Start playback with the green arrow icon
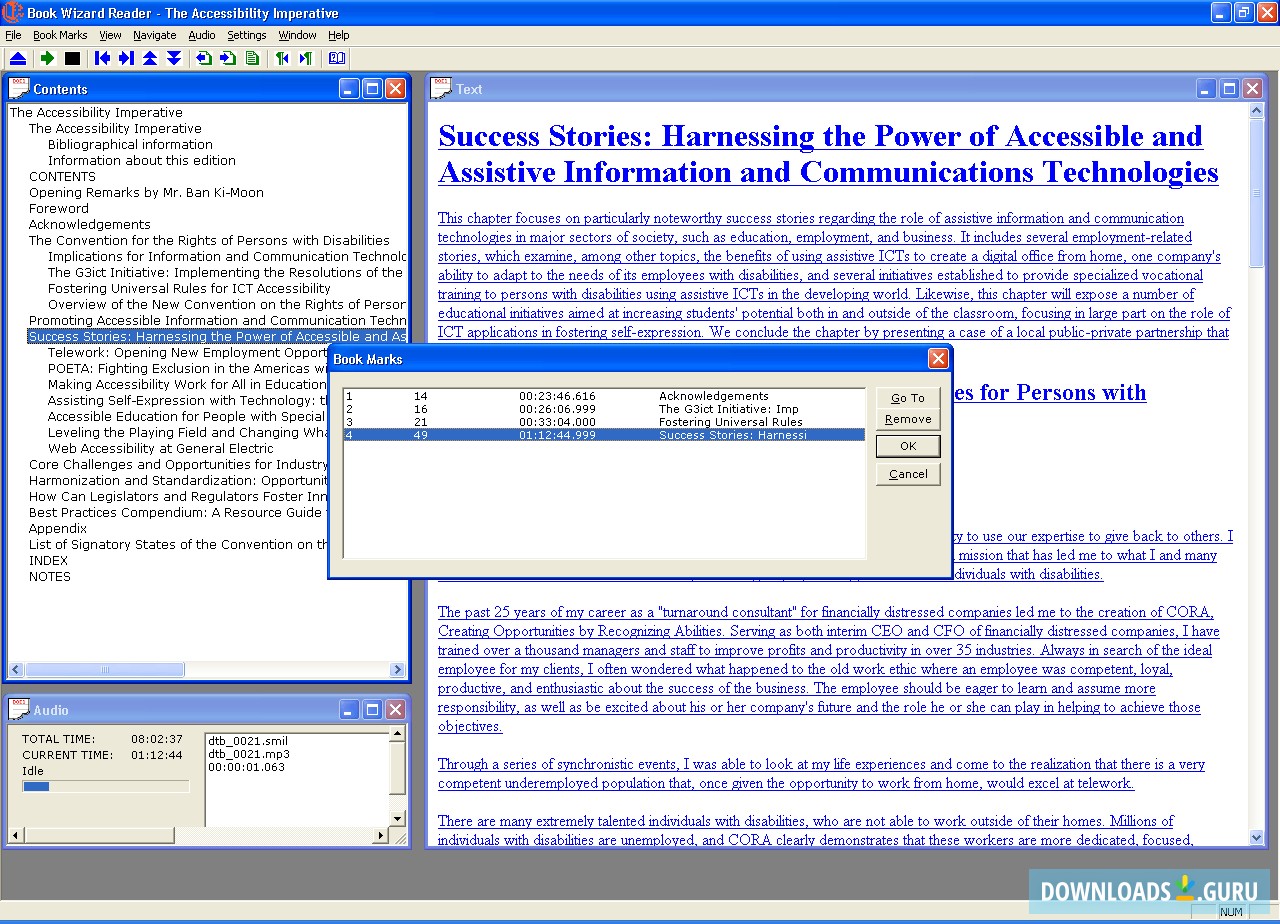The height and width of the screenshot is (924, 1280). 47,58
